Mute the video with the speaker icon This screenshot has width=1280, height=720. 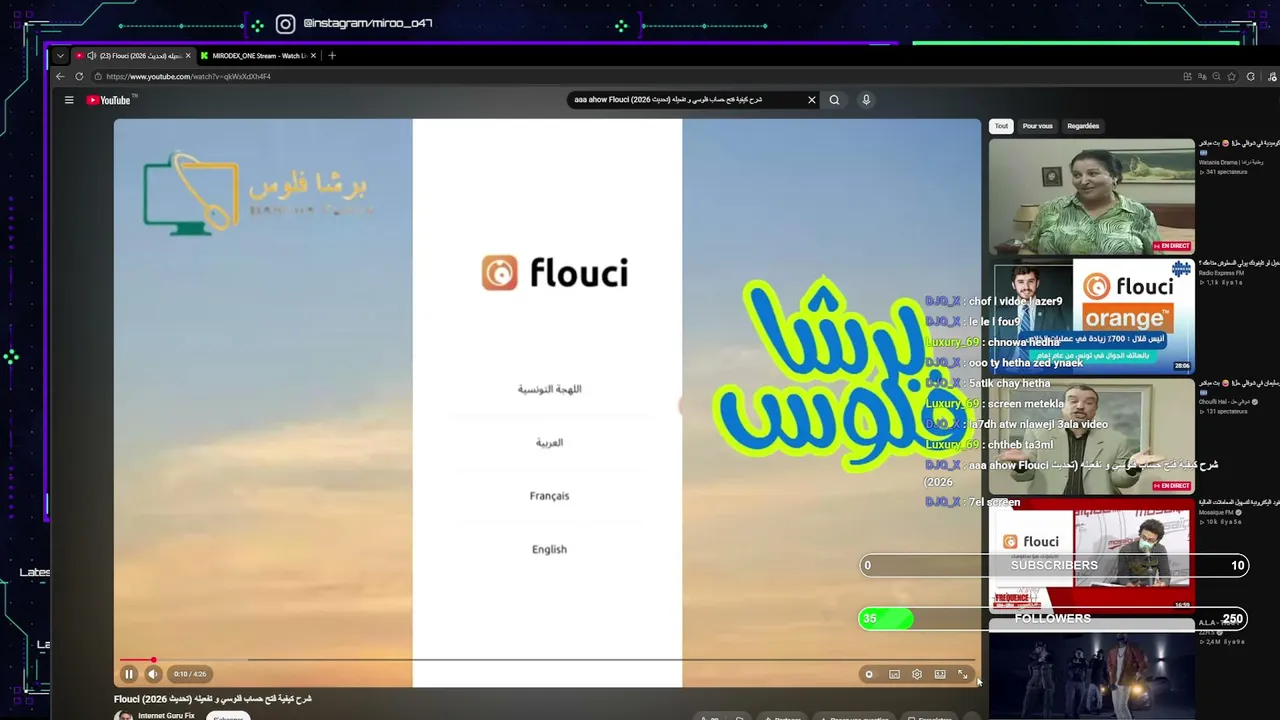click(153, 674)
